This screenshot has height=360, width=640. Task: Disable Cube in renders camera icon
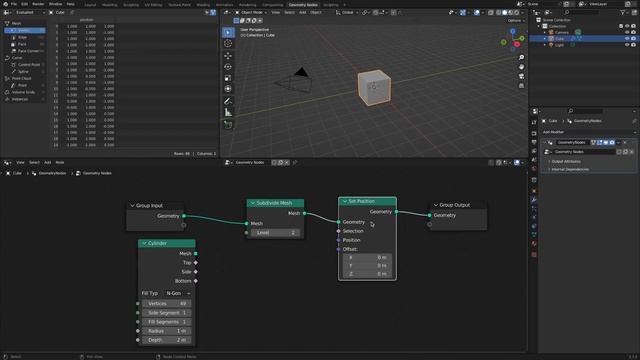(633, 38)
